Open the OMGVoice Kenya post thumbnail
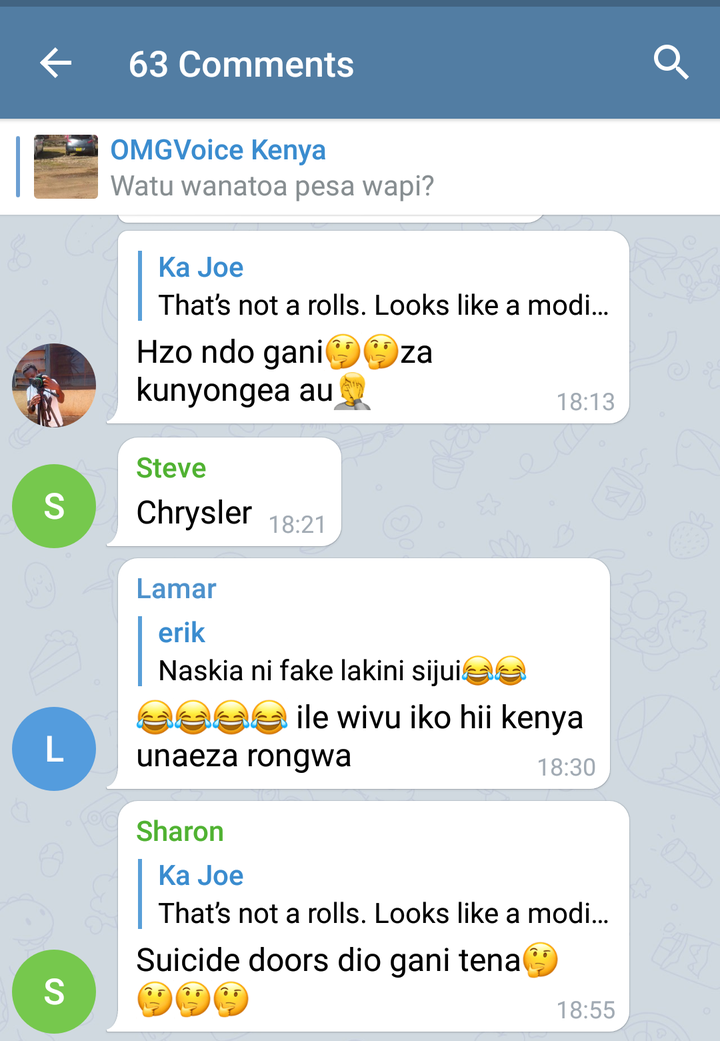 click(66, 167)
